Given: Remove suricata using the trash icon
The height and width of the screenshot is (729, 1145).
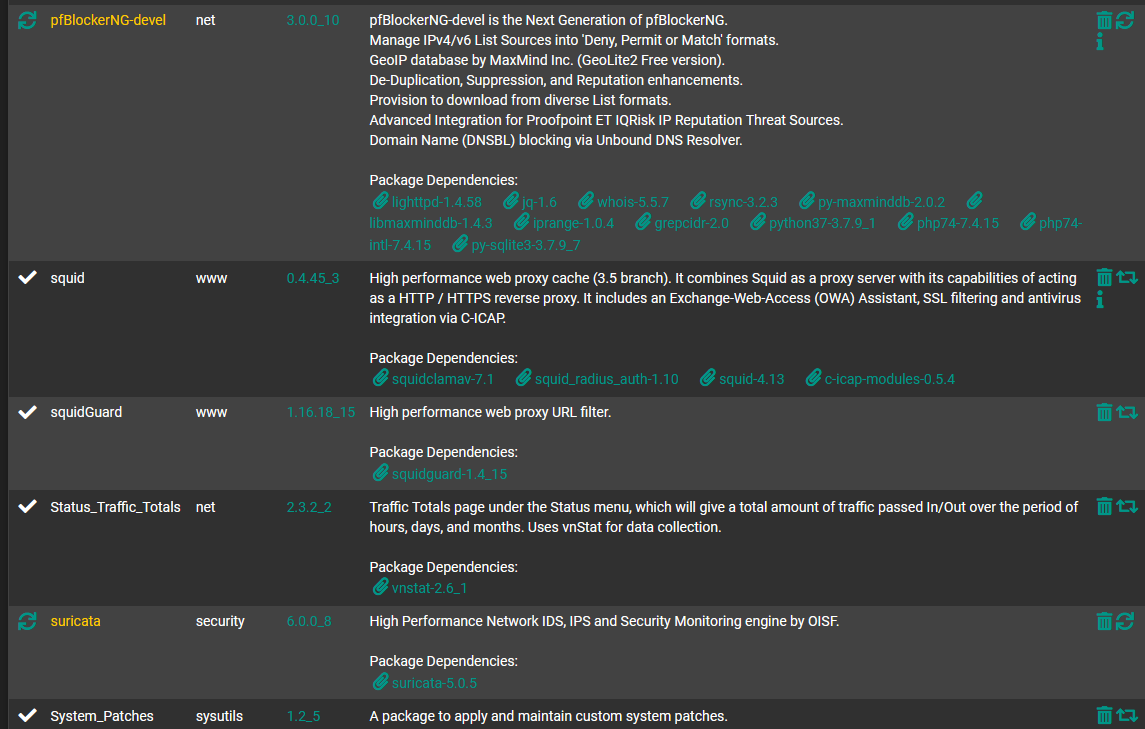Looking at the screenshot, I should point(1103,621).
